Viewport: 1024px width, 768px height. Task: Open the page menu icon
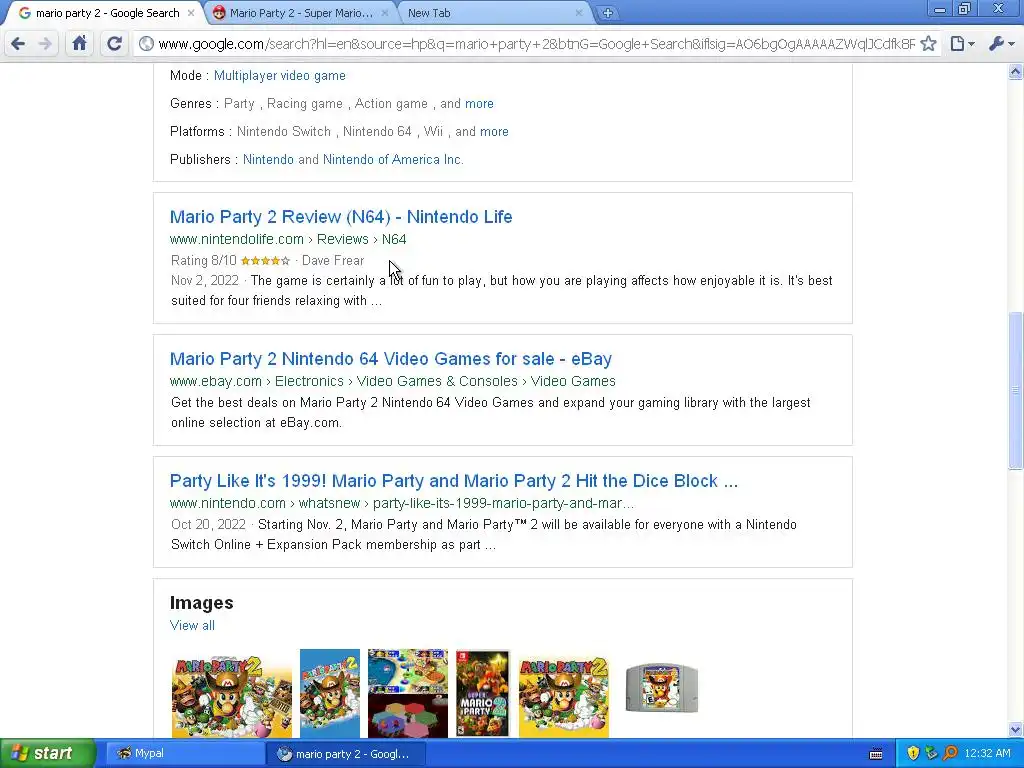(x=962, y=44)
